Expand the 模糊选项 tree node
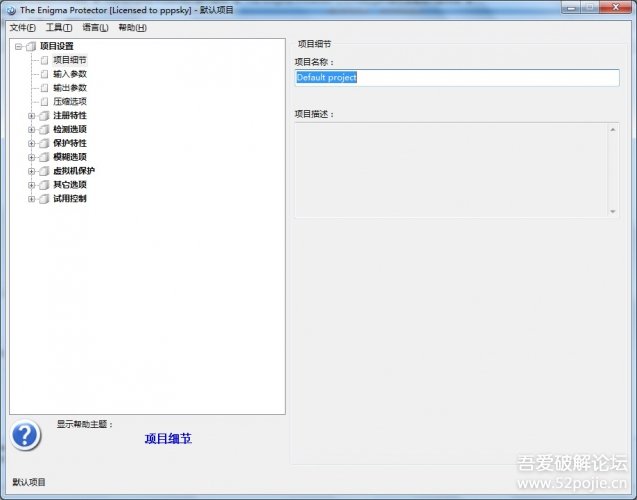Screen dimensions: 637x500 (x=31, y=157)
